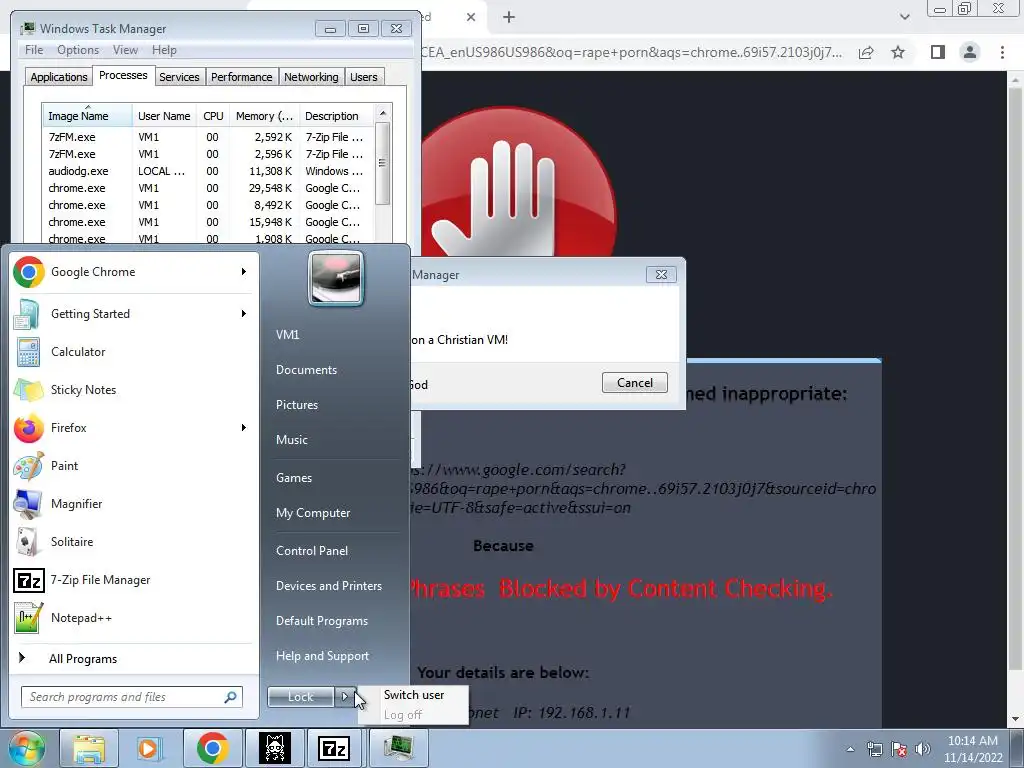Sort processes by Memory column
The width and height of the screenshot is (1024, 768).
point(264,116)
